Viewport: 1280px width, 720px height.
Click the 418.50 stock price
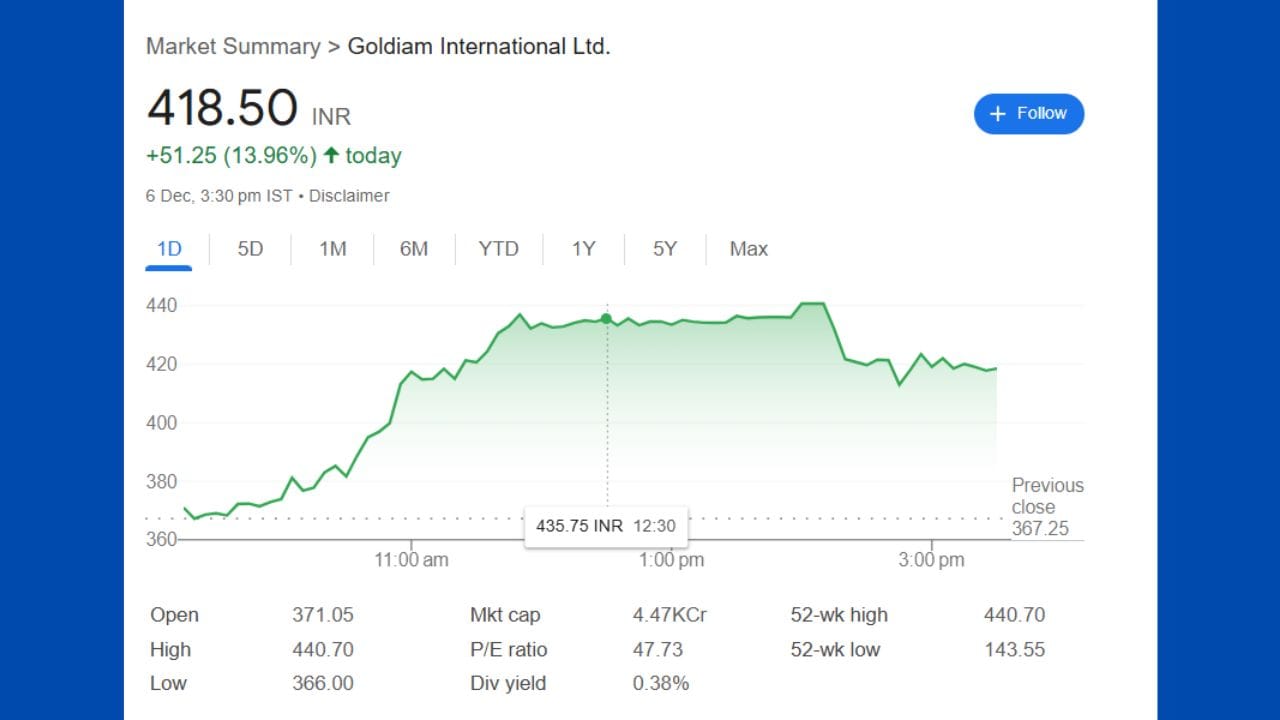click(222, 108)
